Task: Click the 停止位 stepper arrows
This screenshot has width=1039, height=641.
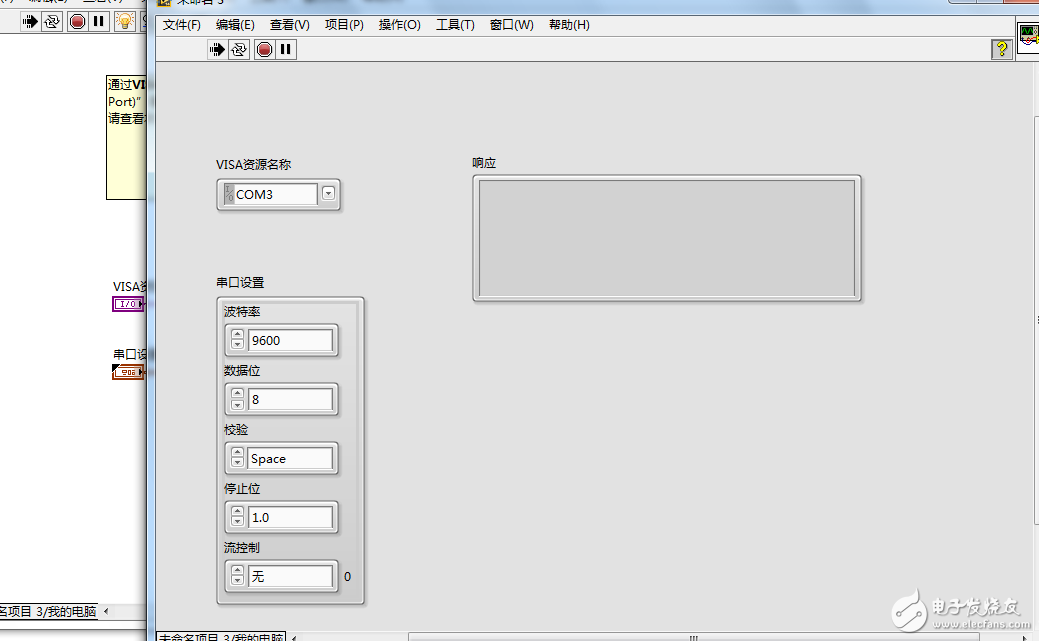Action: tap(237, 517)
